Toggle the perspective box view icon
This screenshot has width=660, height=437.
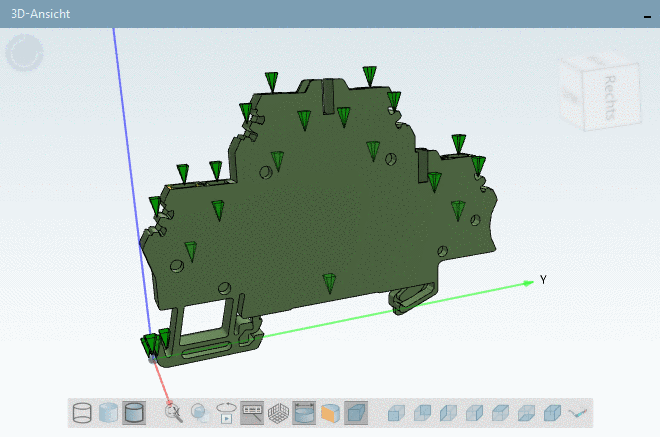tap(356, 413)
